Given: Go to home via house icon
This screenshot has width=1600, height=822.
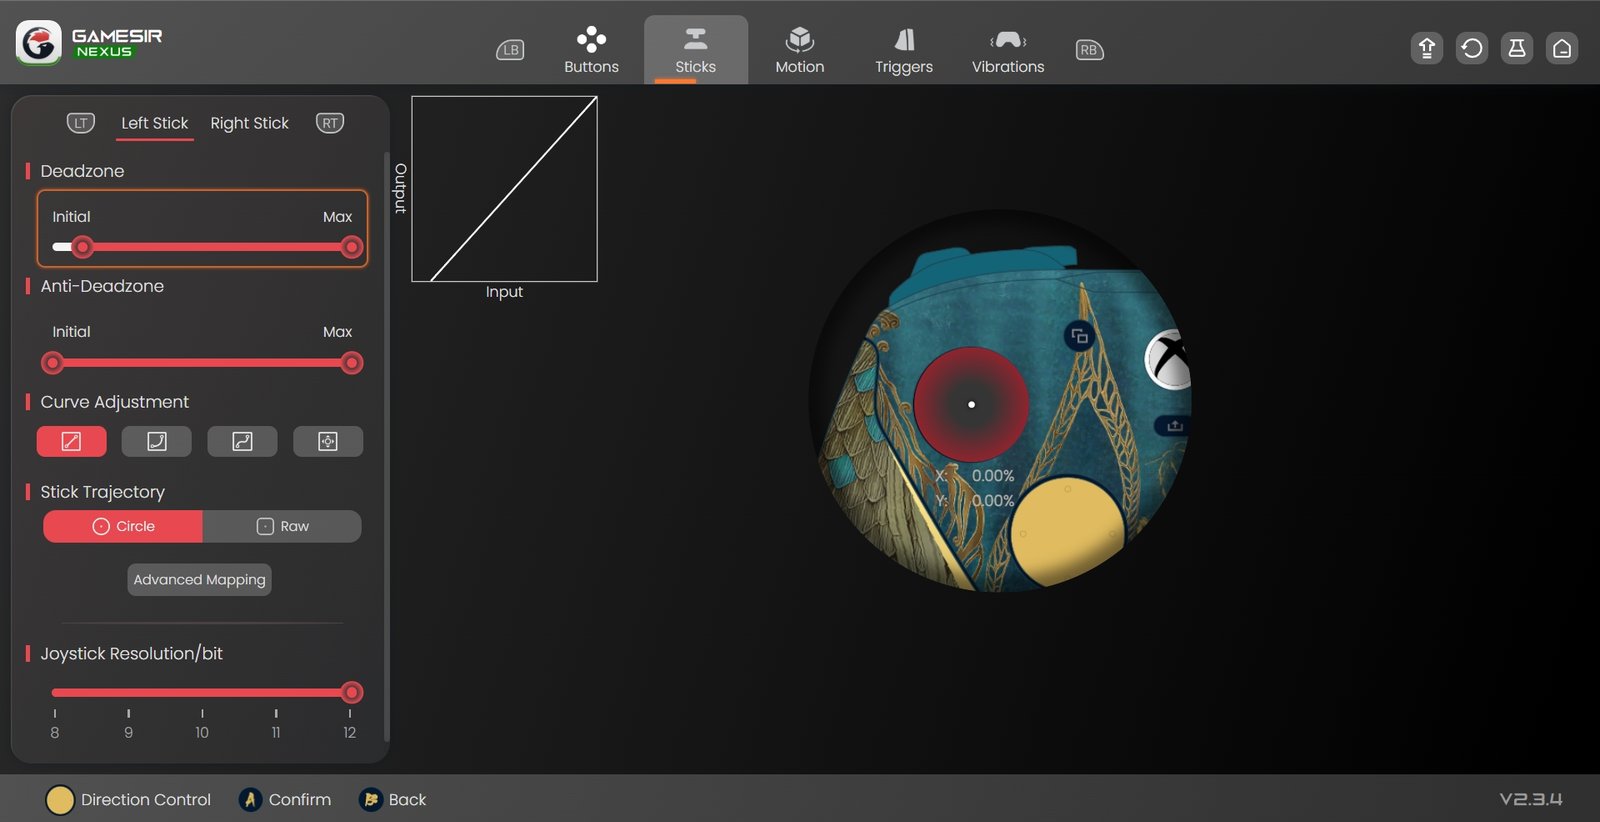Looking at the screenshot, I should point(1562,48).
